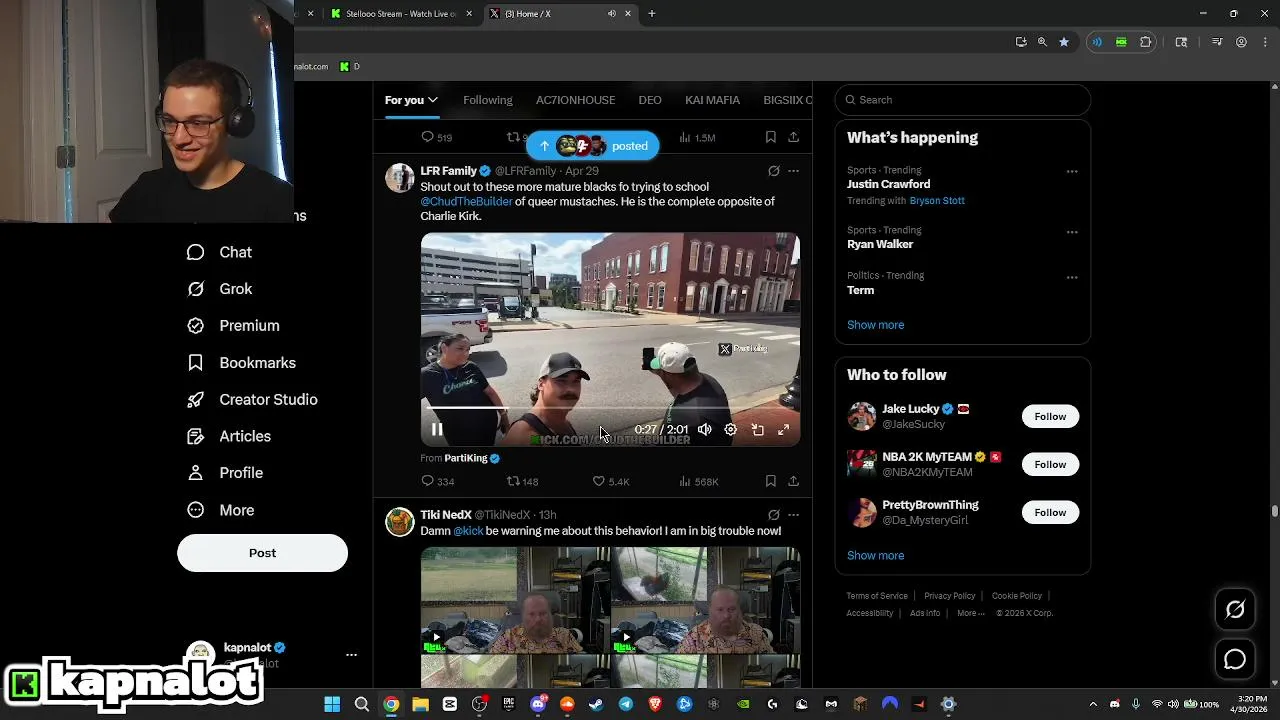
Task: Toggle picture-in-picture on the video
Action: coord(757,429)
